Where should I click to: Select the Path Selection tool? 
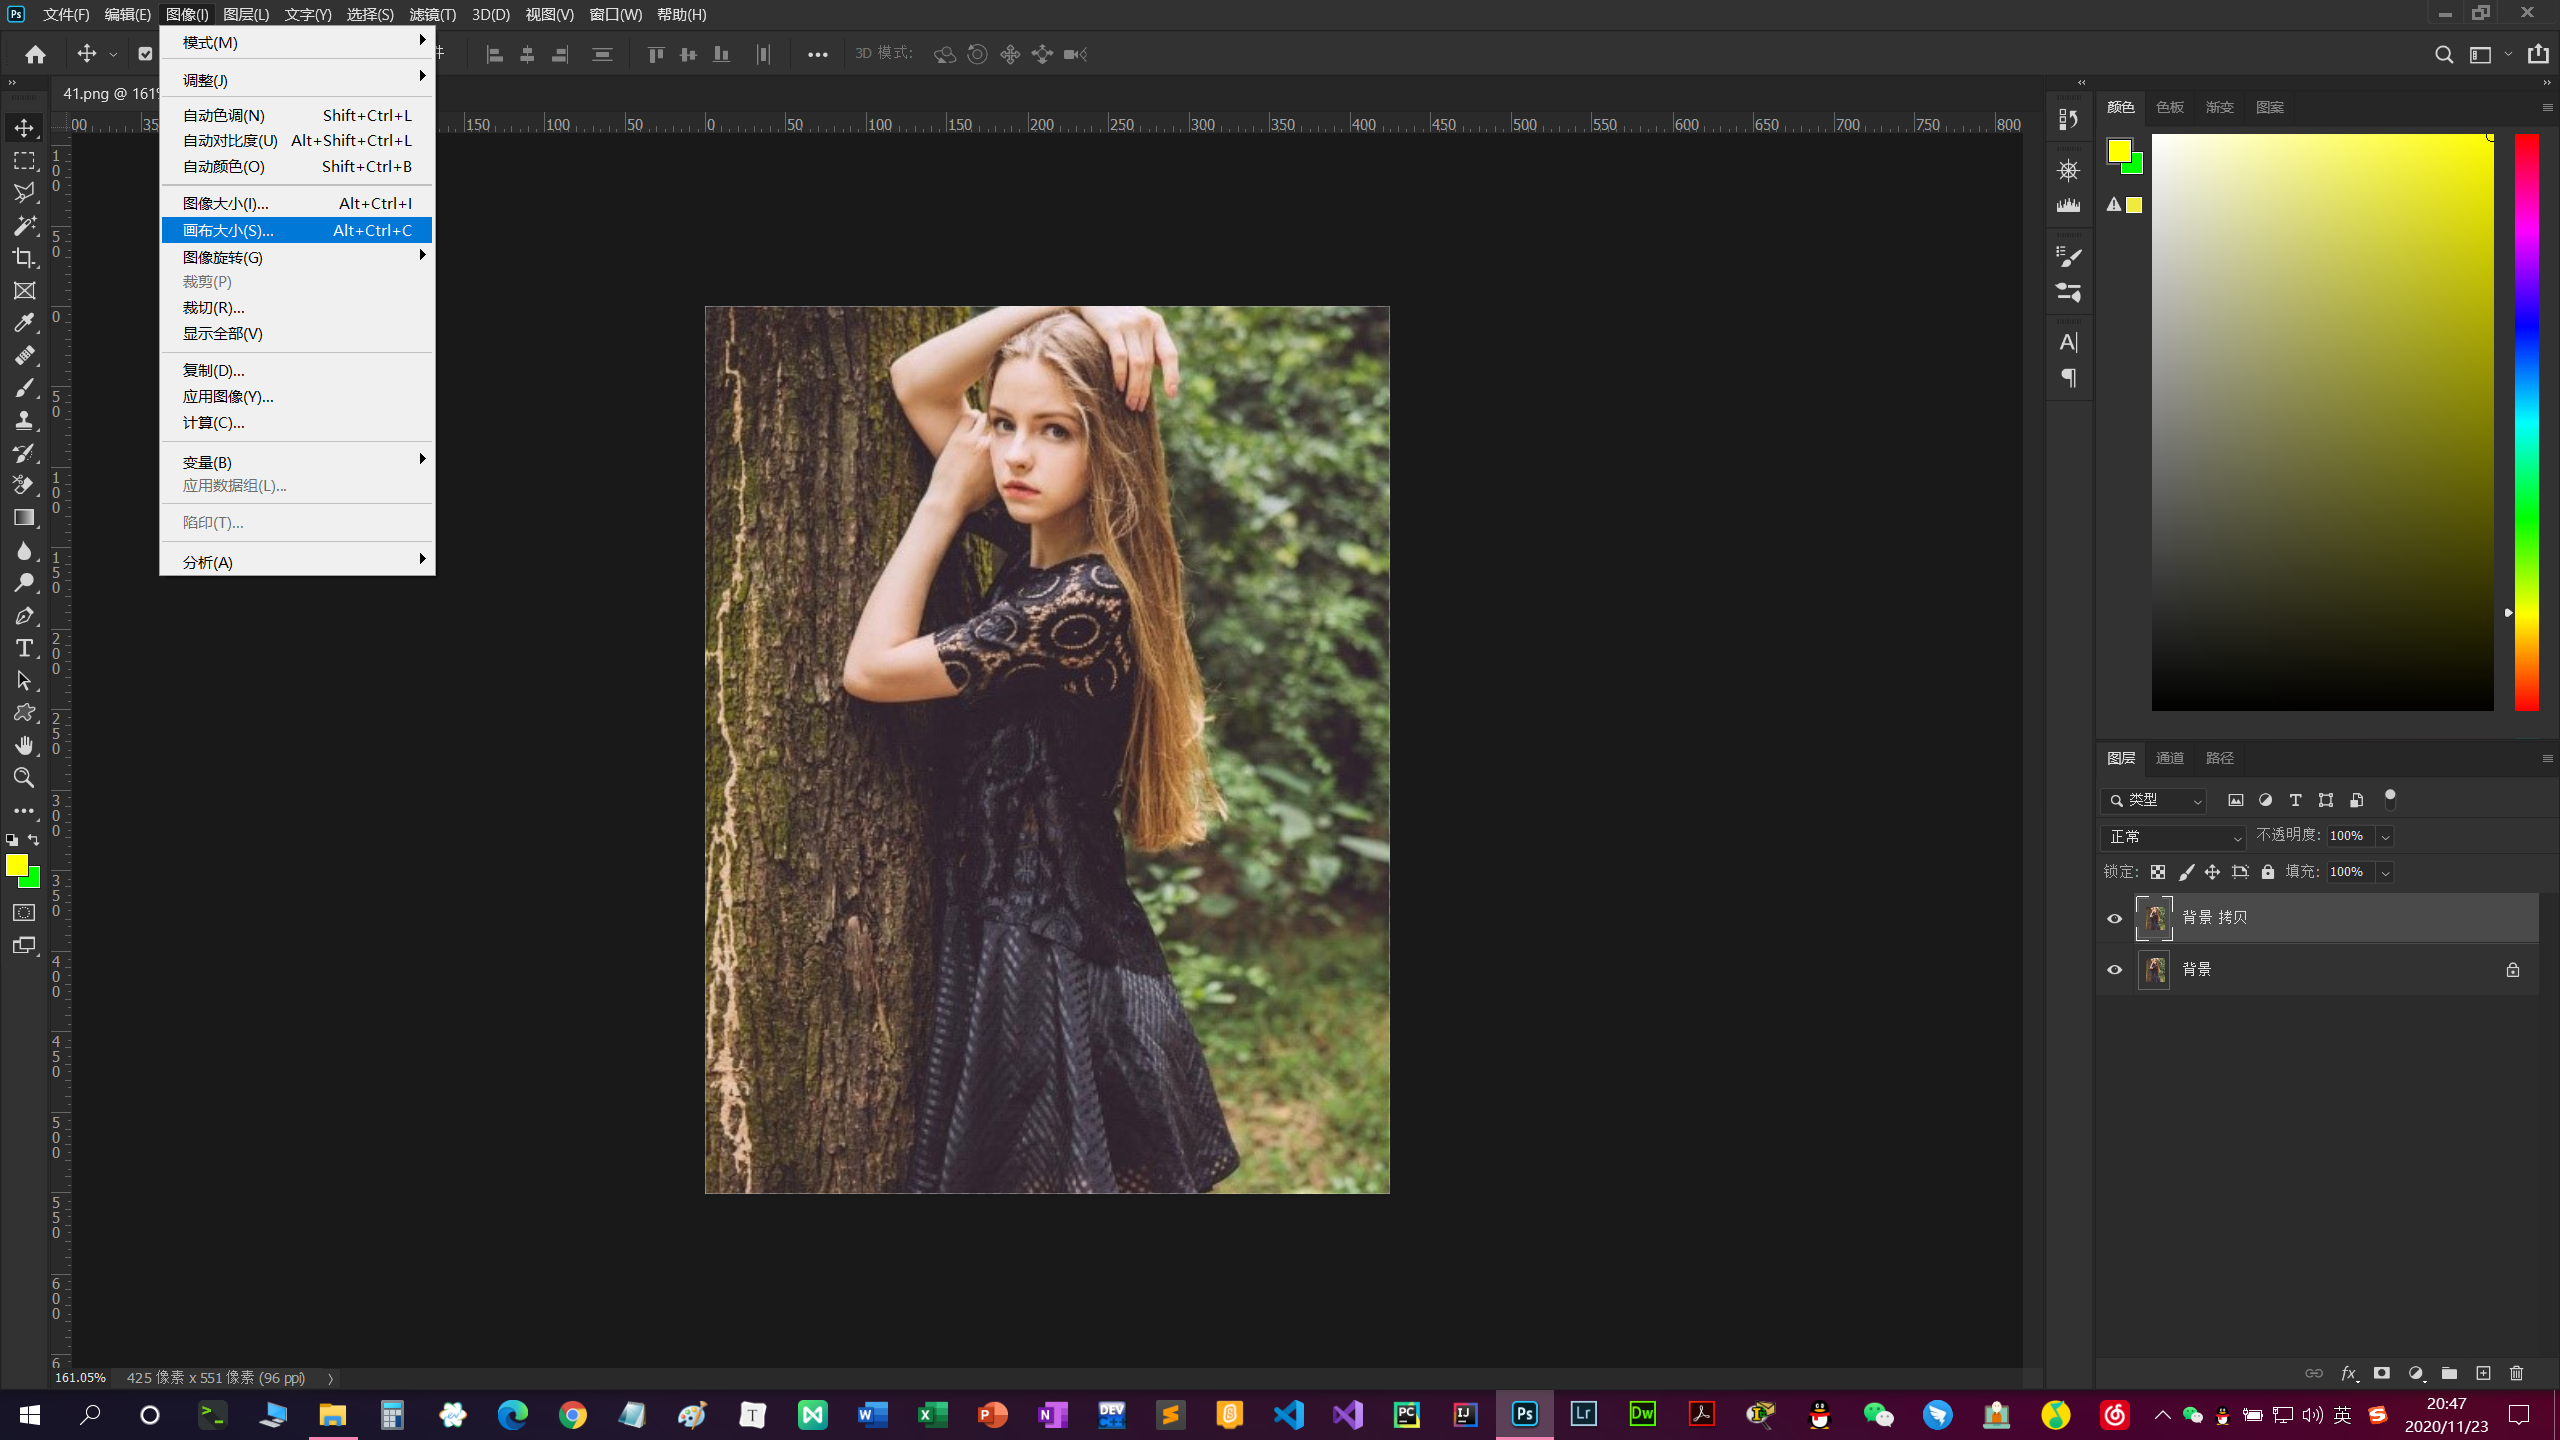[x=24, y=680]
